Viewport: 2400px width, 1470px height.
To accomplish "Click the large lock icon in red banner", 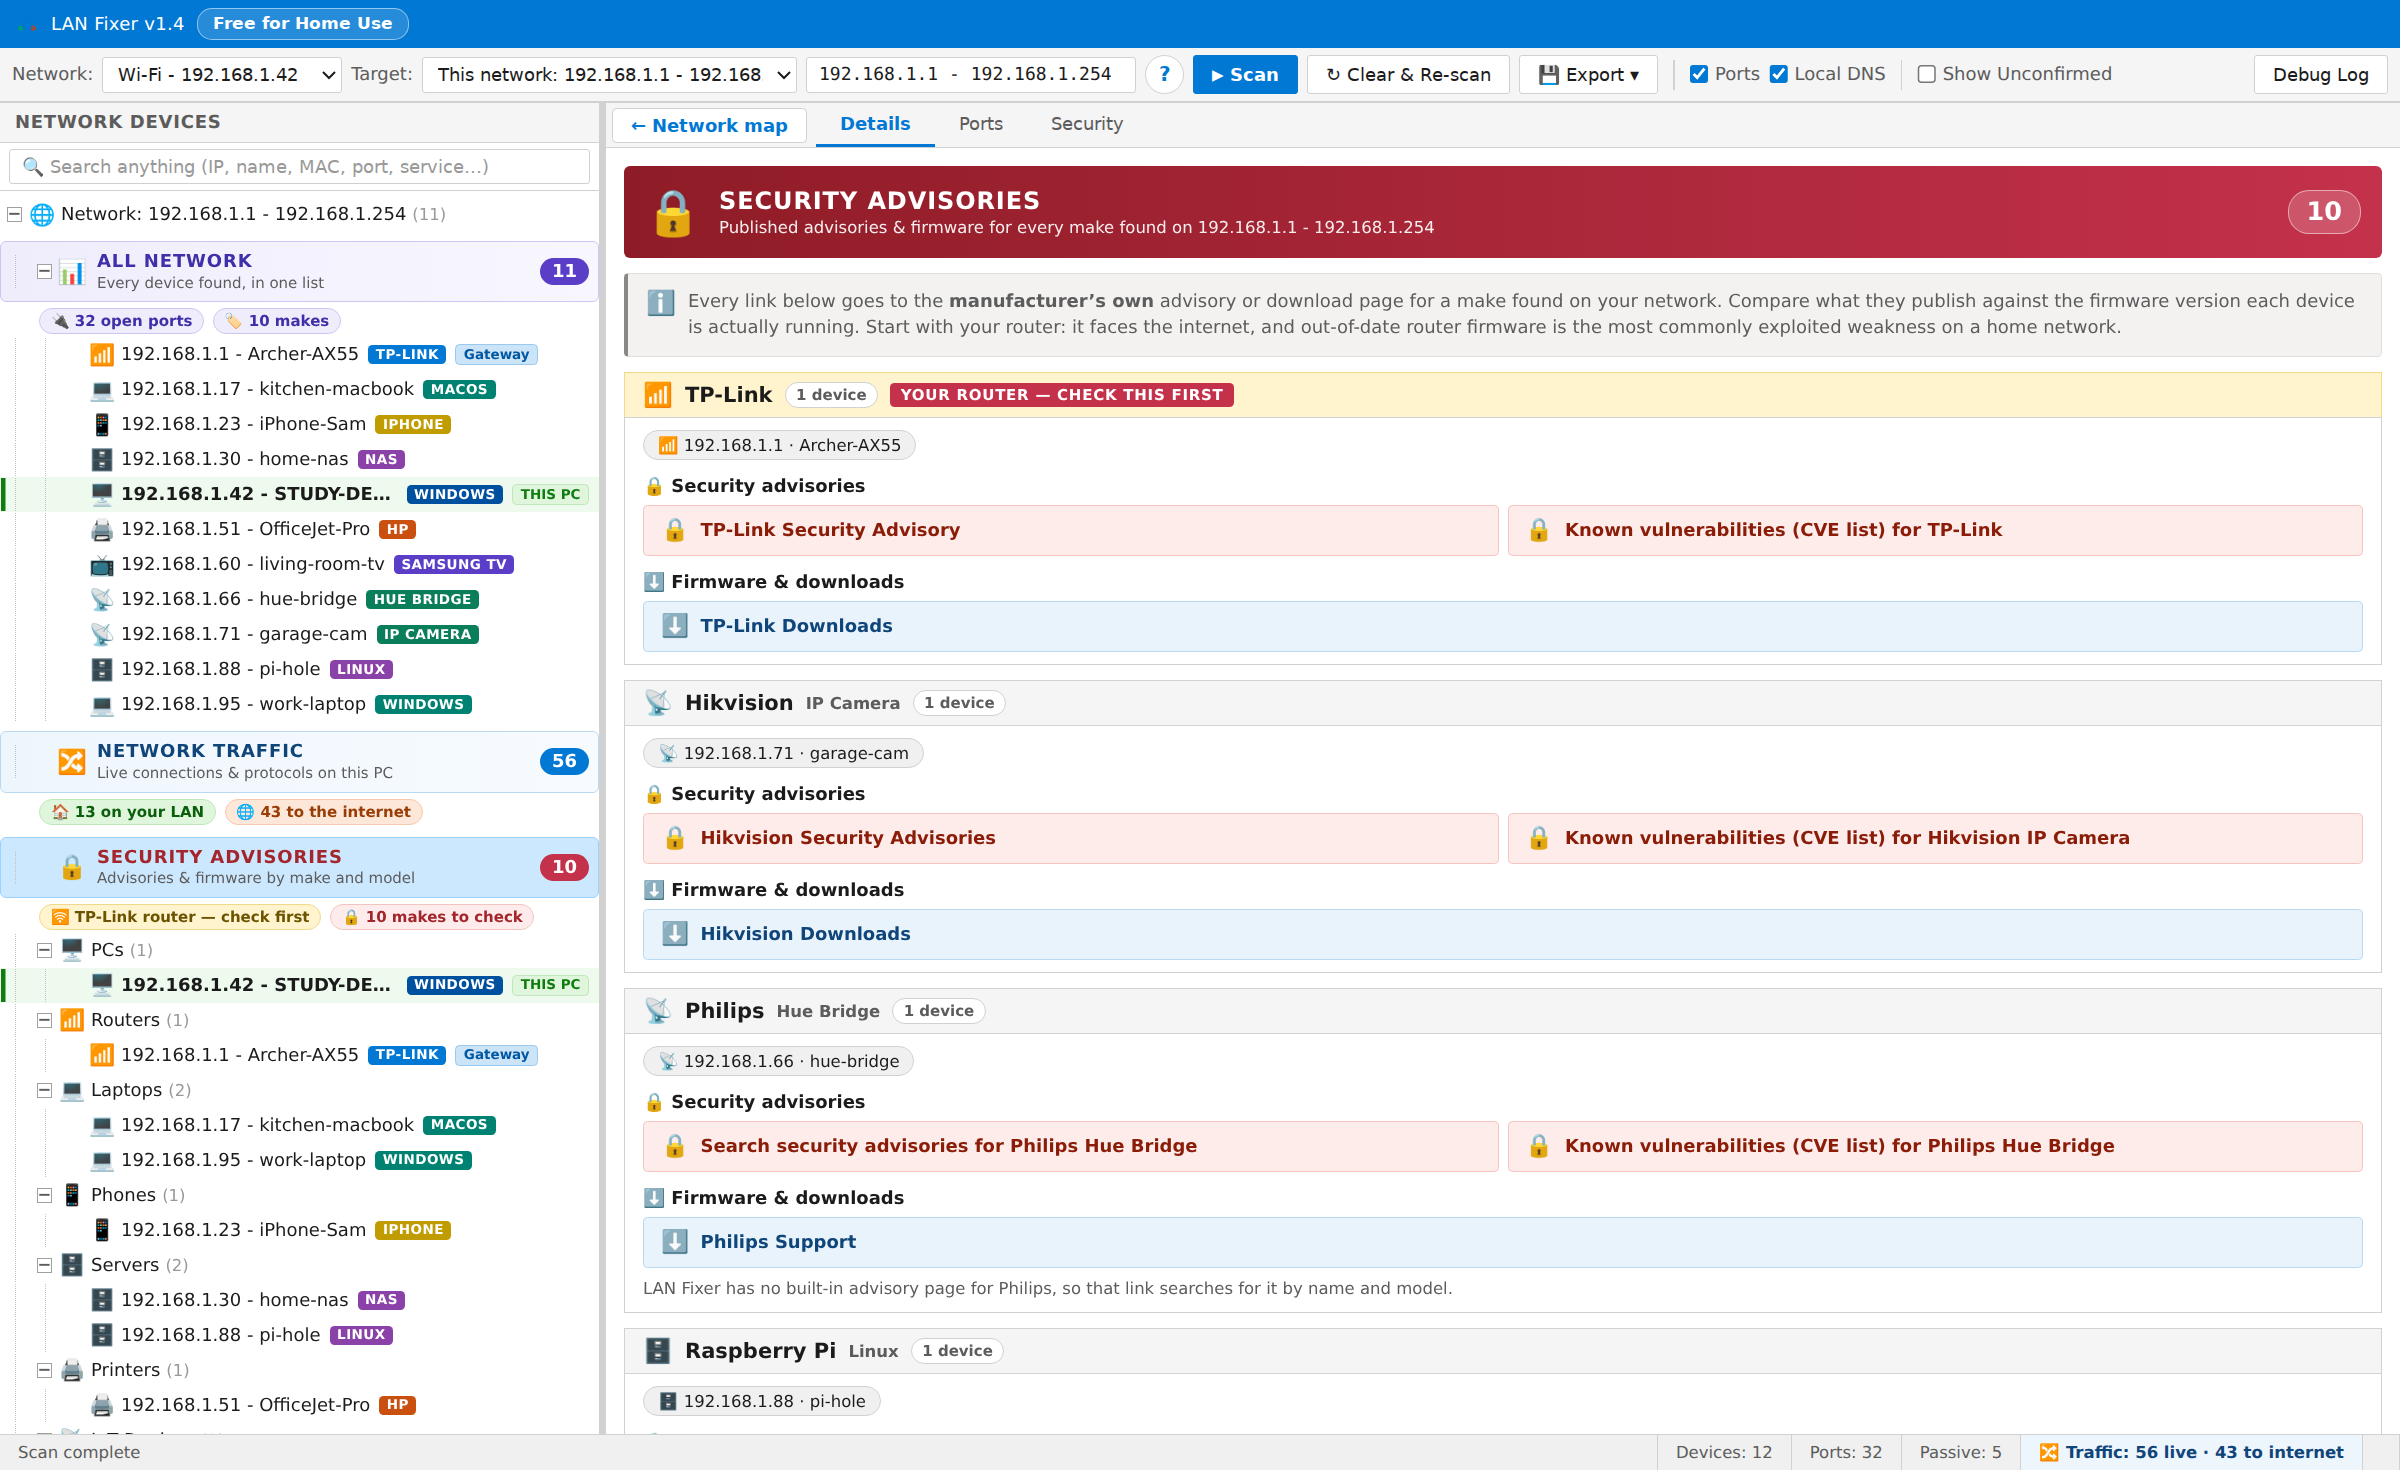I will [x=673, y=213].
